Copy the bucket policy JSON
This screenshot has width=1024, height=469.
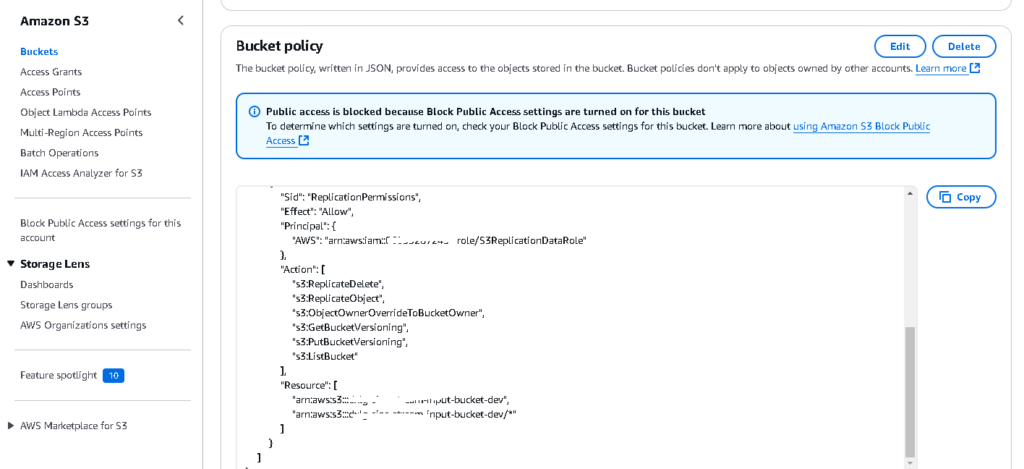tap(961, 197)
